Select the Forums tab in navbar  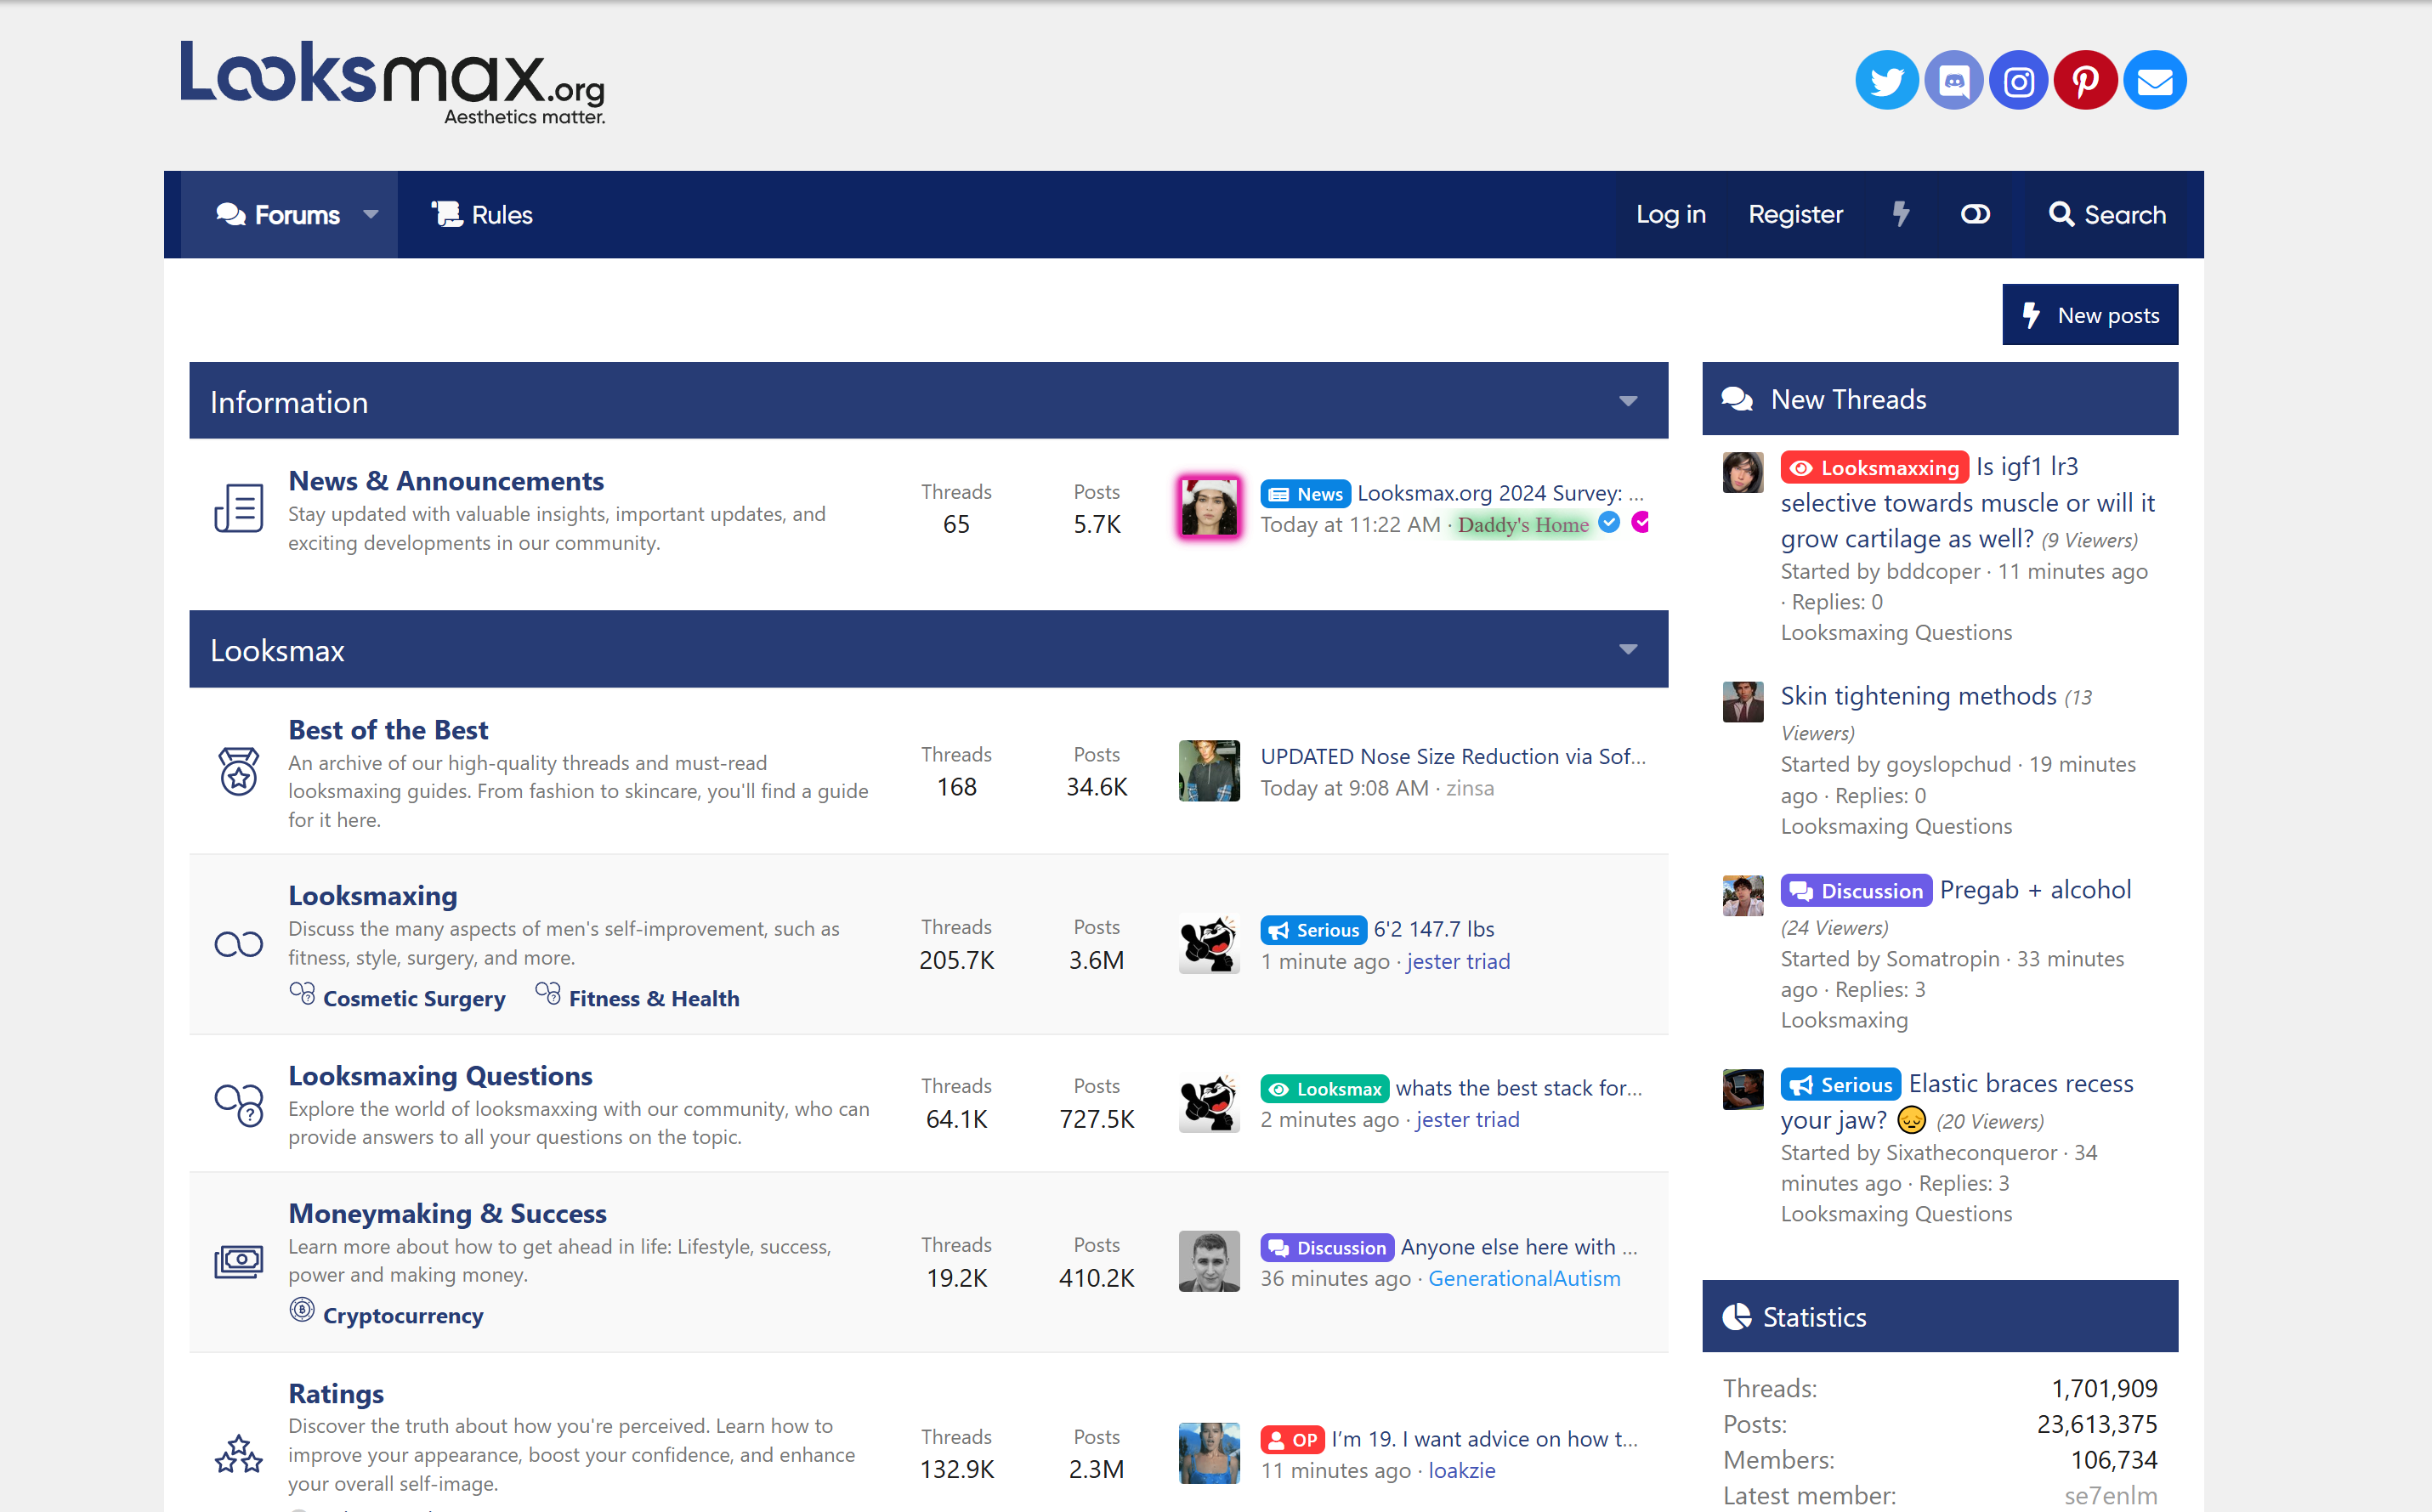pos(278,214)
